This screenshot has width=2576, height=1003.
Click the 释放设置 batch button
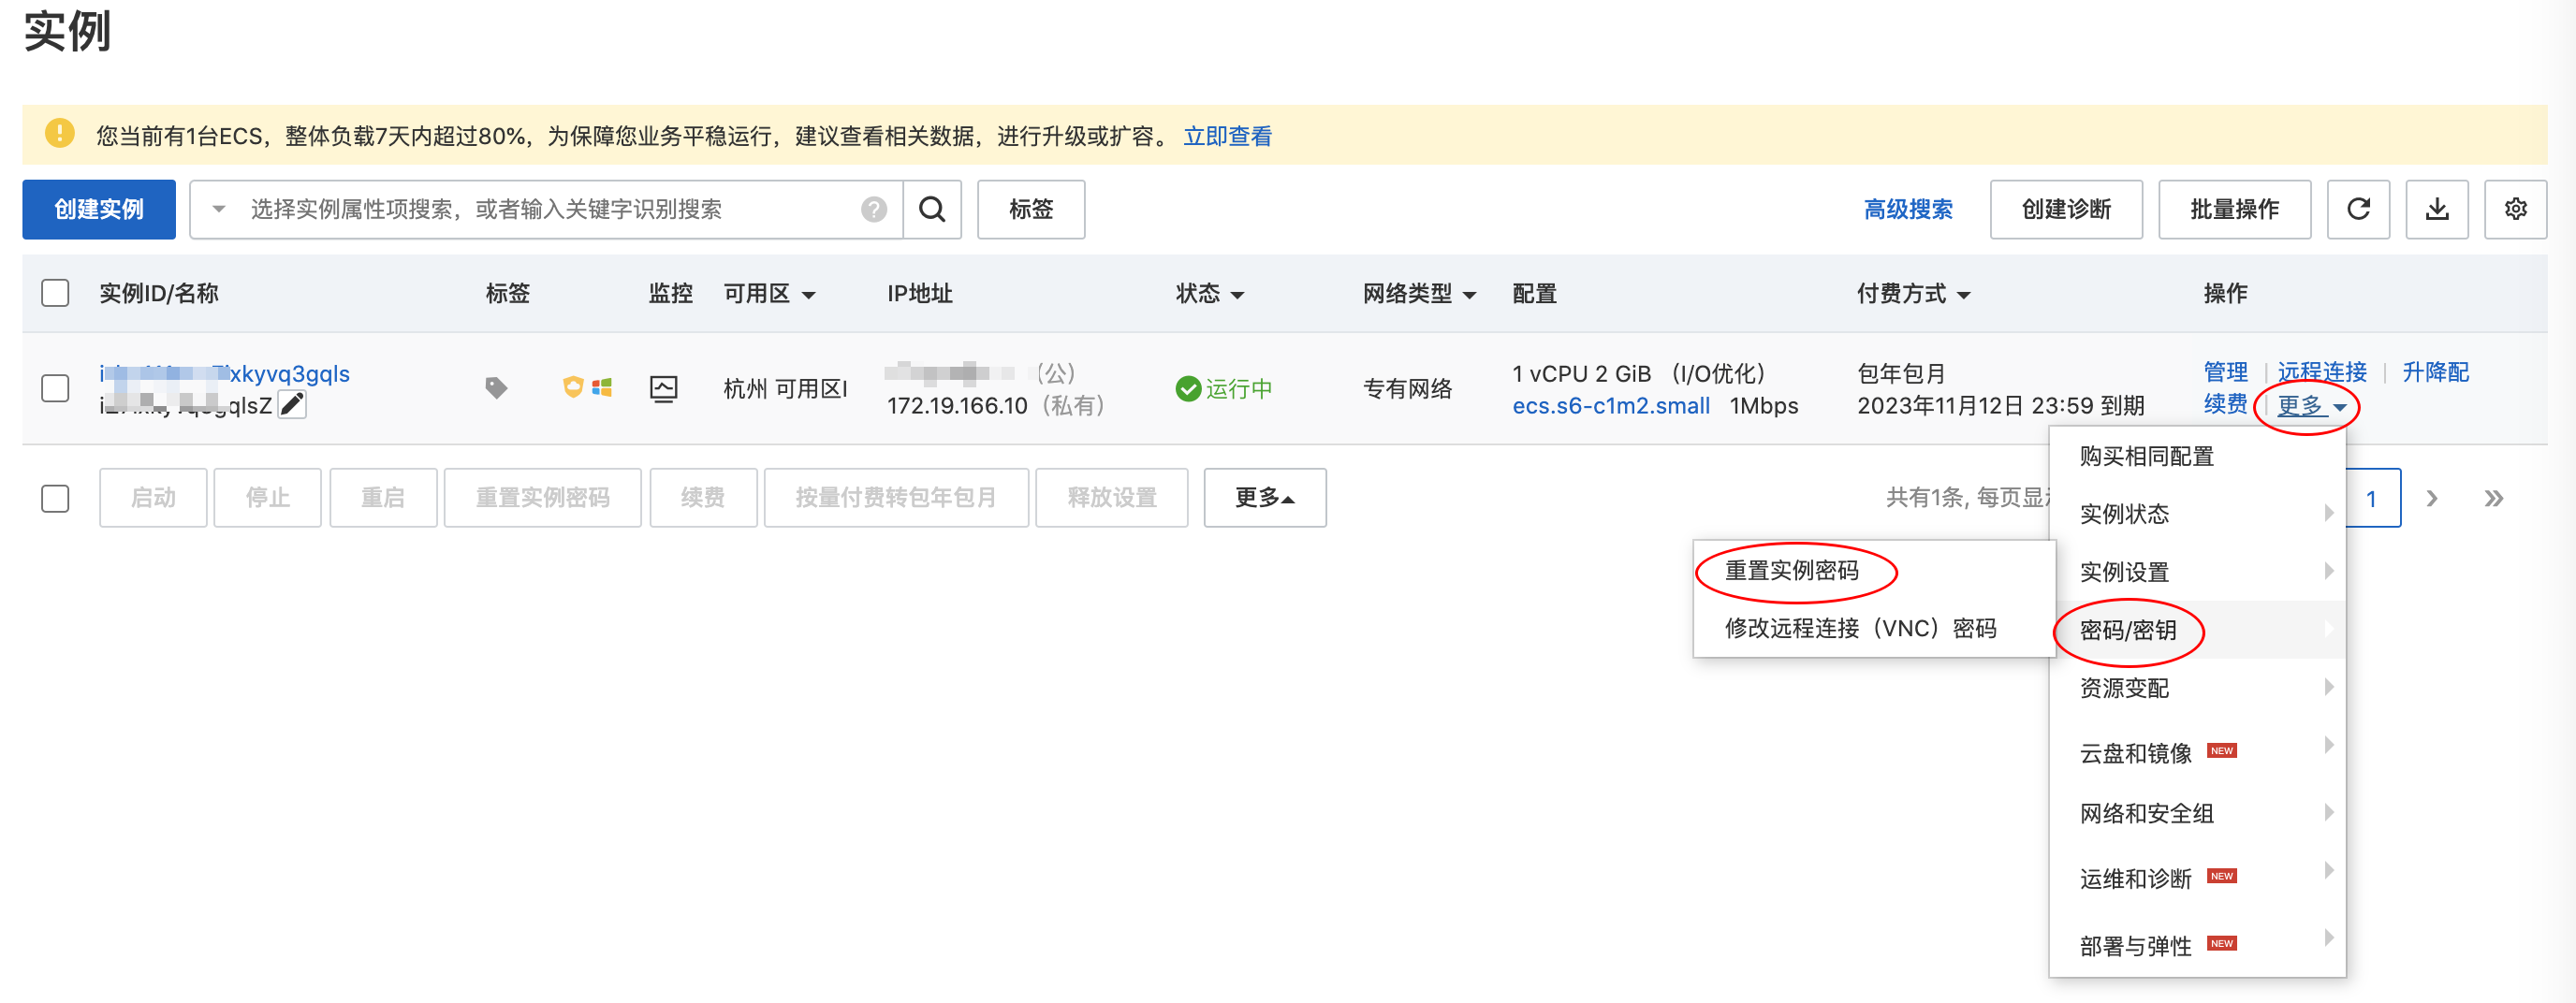pos(1112,498)
